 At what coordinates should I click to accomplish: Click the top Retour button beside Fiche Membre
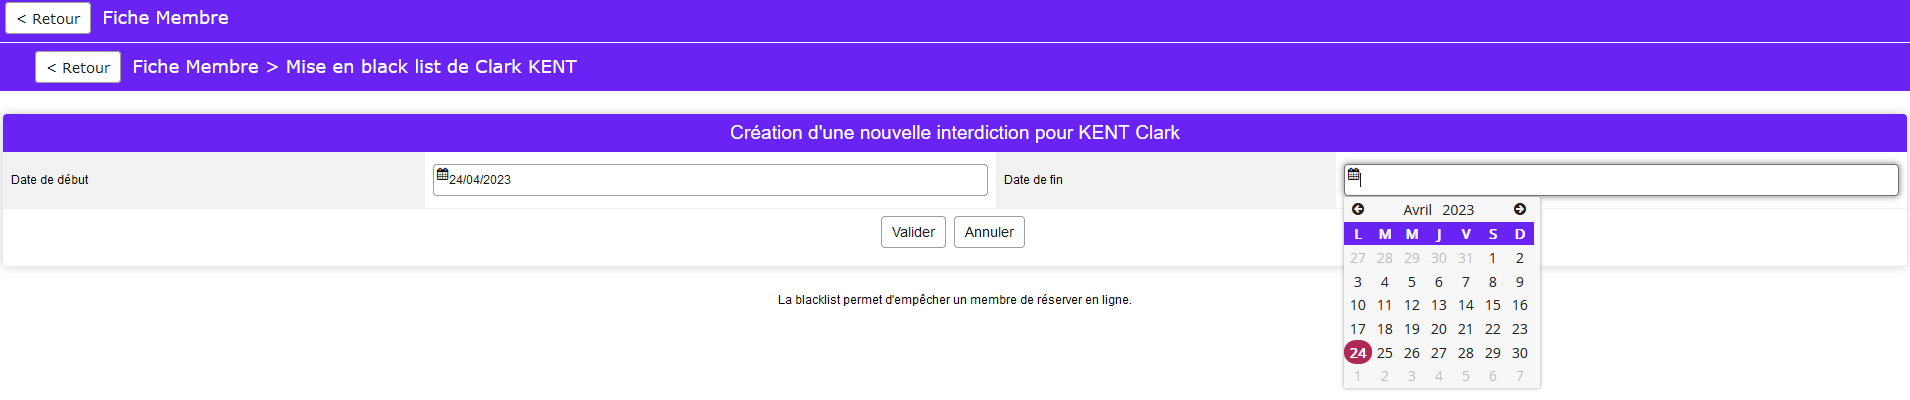click(x=48, y=18)
